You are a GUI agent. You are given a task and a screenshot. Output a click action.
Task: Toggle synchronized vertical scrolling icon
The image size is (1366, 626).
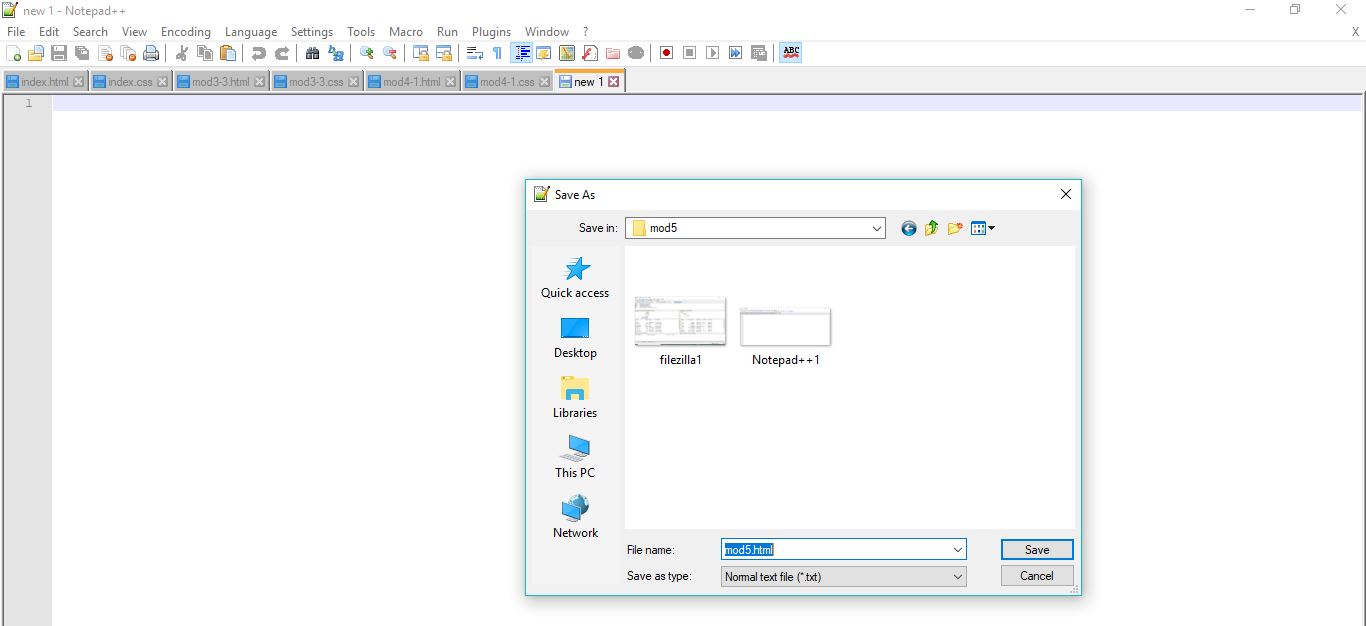click(421, 53)
